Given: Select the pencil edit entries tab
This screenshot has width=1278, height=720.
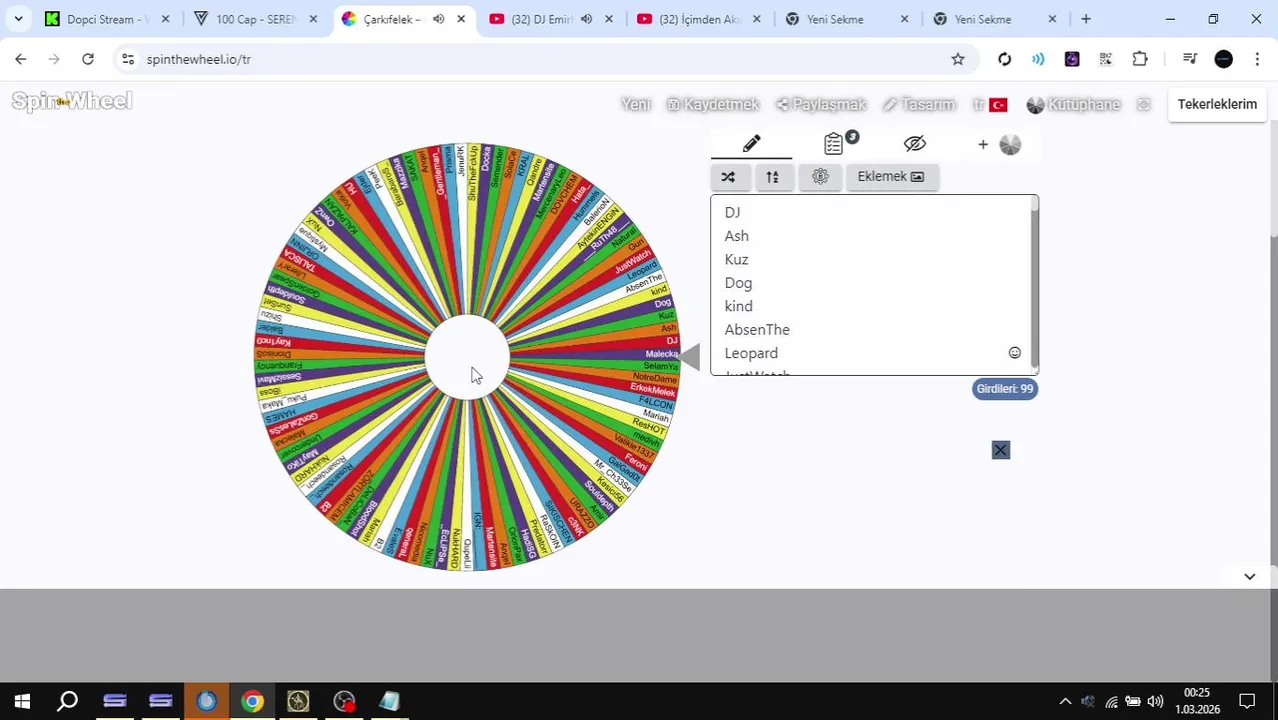Looking at the screenshot, I should 752,144.
